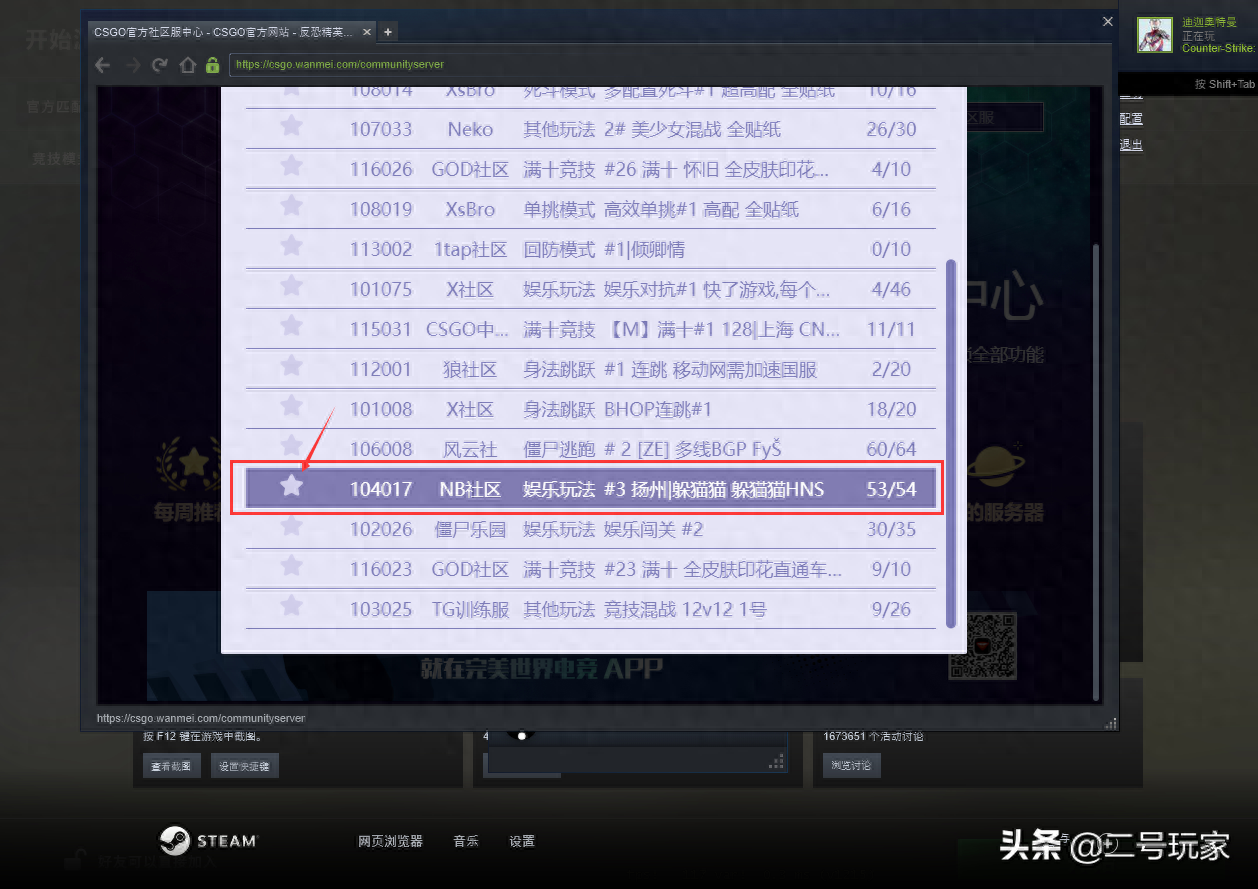Image resolution: width=1258 pixels, height=889 pixels.
Task: Toggle the favorite star for 113002 1tap社区
Action: [291, 248]
